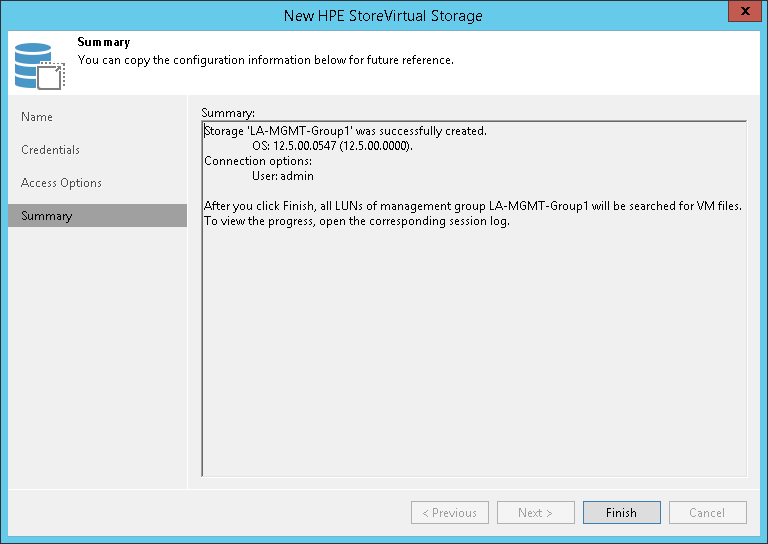The image size is (768, 544).
Task: Click the Previous button
Action: 450,512
